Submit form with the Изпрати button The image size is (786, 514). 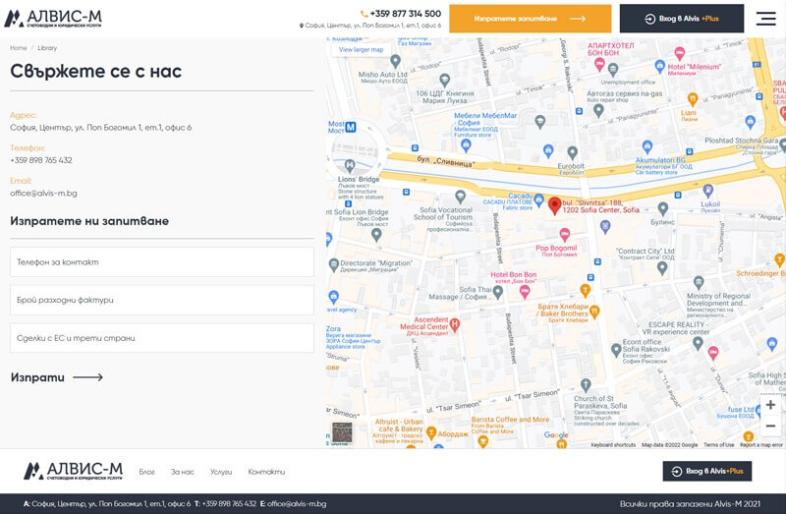(57, 377)
